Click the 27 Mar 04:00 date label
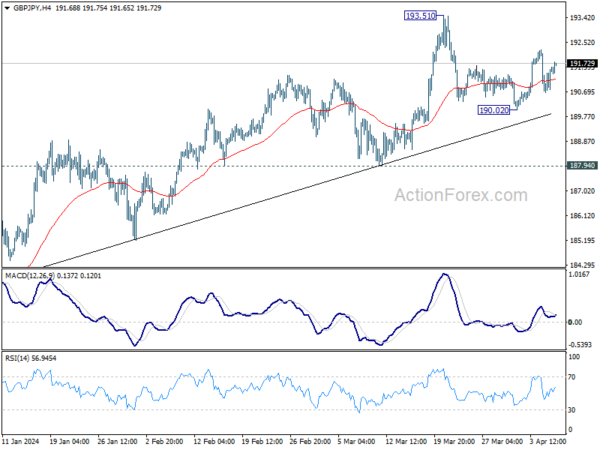Screen dimensions: 600x450 (502, 442)
